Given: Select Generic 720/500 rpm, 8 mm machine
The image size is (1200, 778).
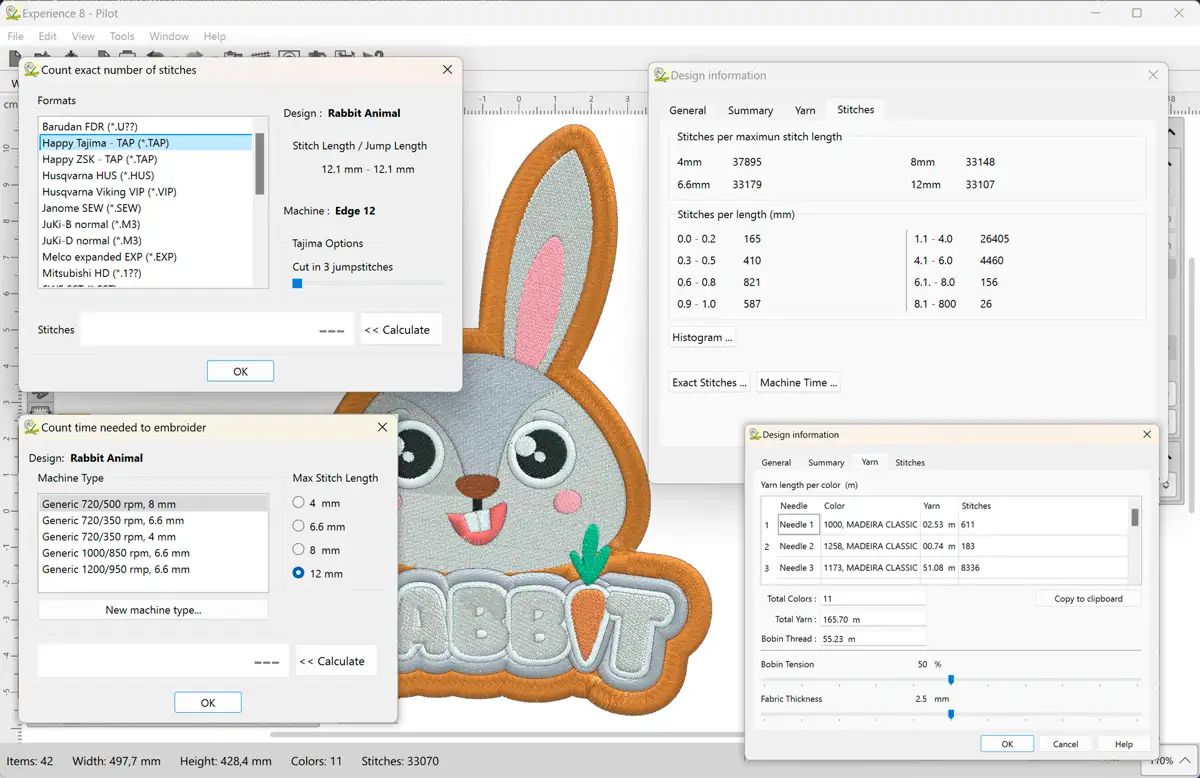Looking at the screenshot, I should tap(154, 504).
